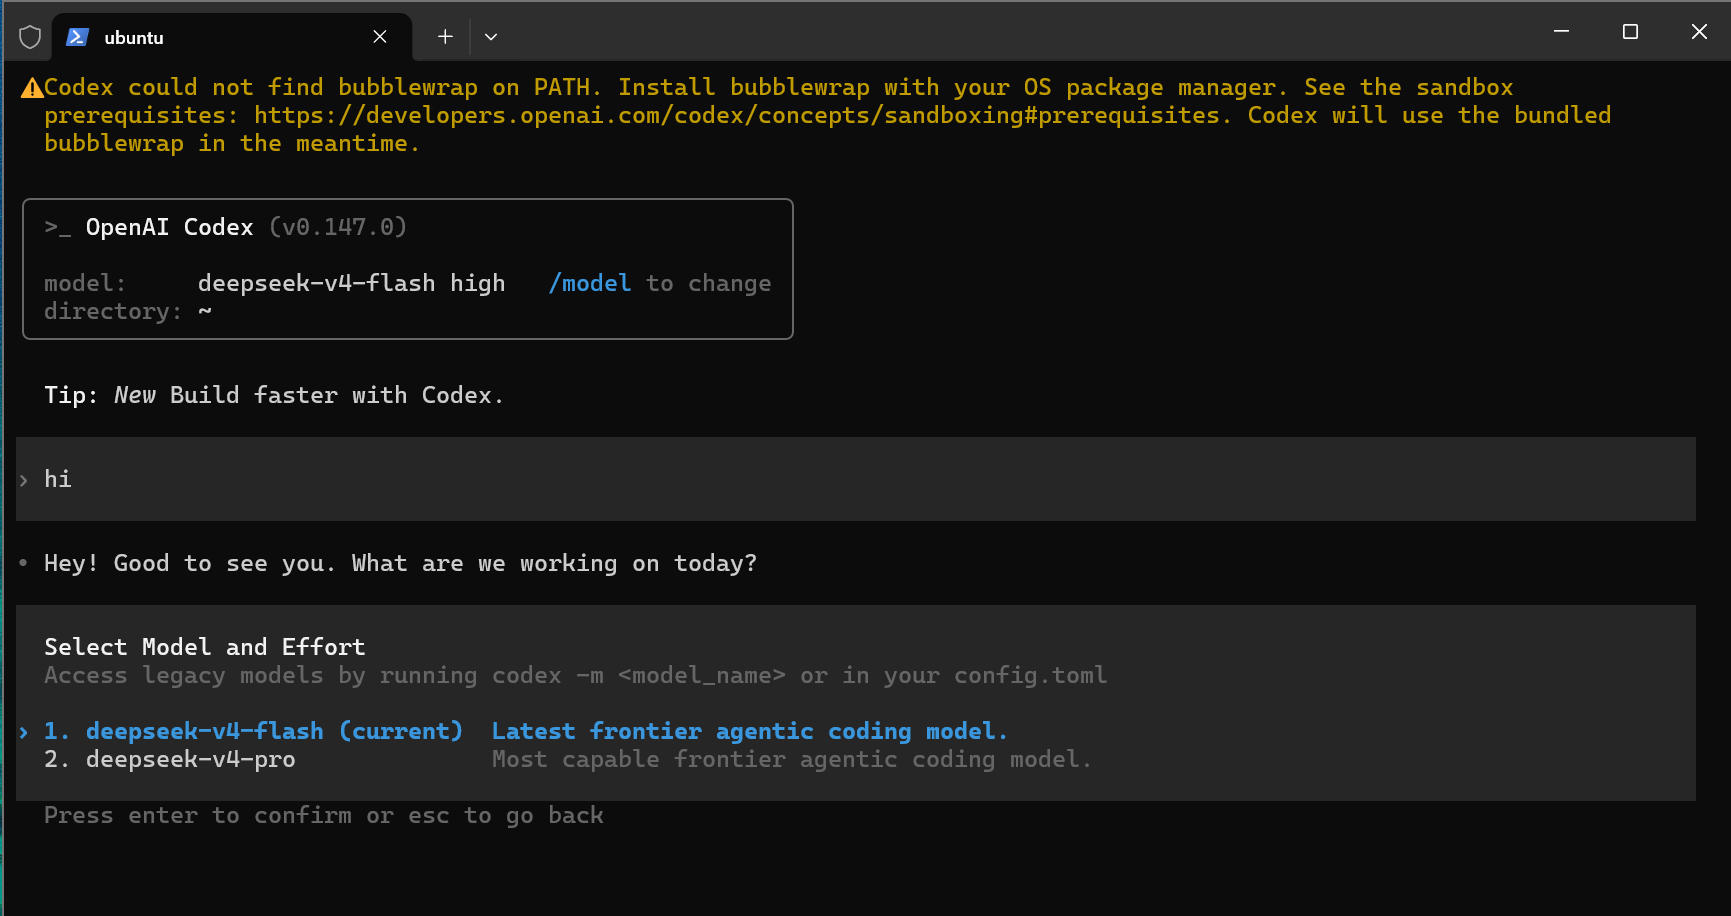The width and height of the screenshot is (1731, 916).
Task: Click the 'Press enter to confirm' hint
Action: 324,815
